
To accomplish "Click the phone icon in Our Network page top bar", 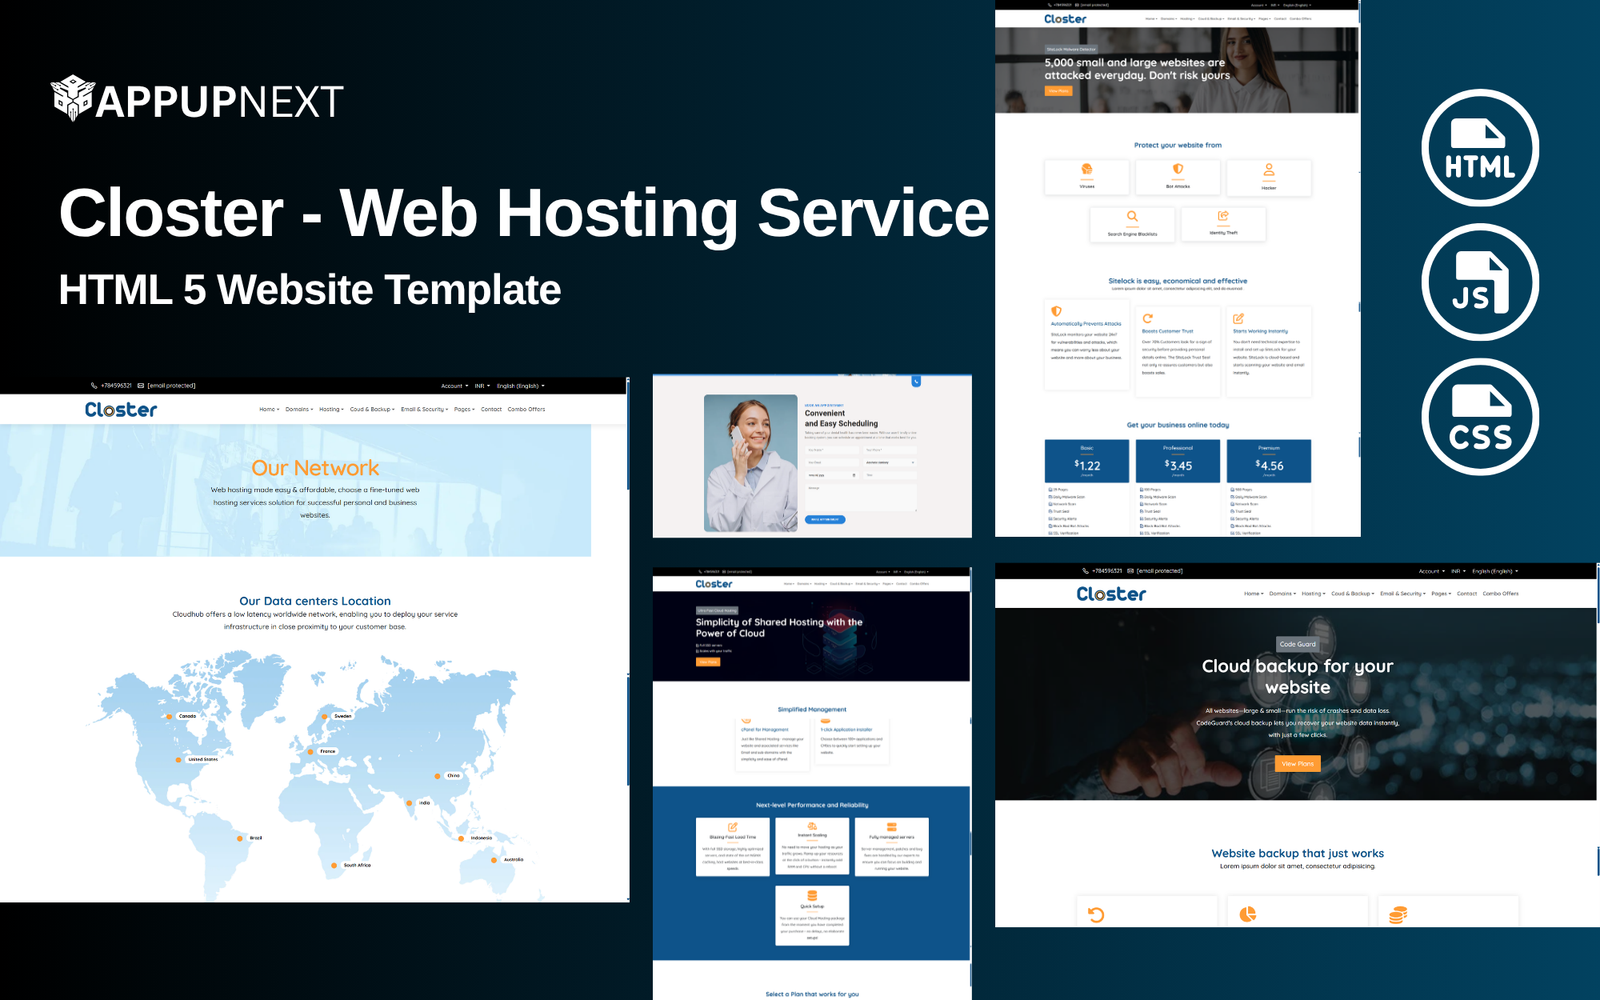I will tap(94, 386).
